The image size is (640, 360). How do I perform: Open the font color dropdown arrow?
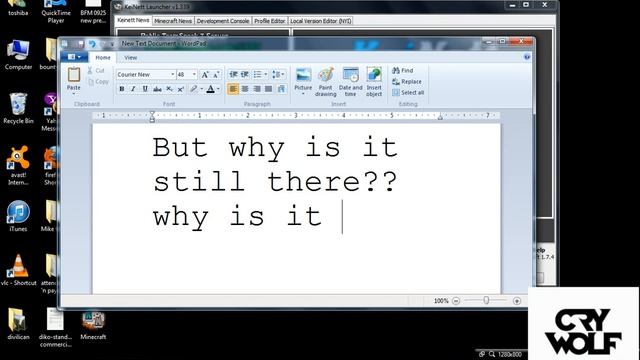tap(218, 89)
